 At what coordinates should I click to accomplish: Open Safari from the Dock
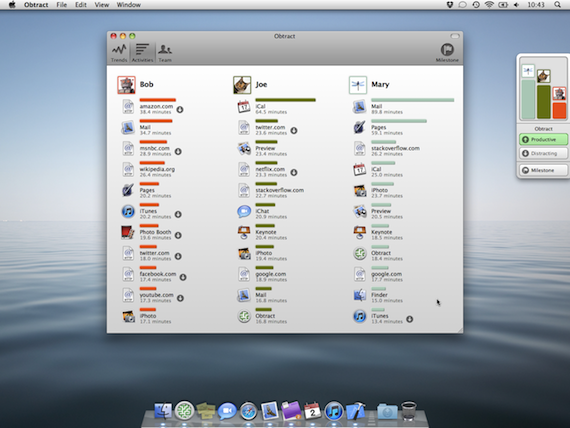click(x=248, y=411)
